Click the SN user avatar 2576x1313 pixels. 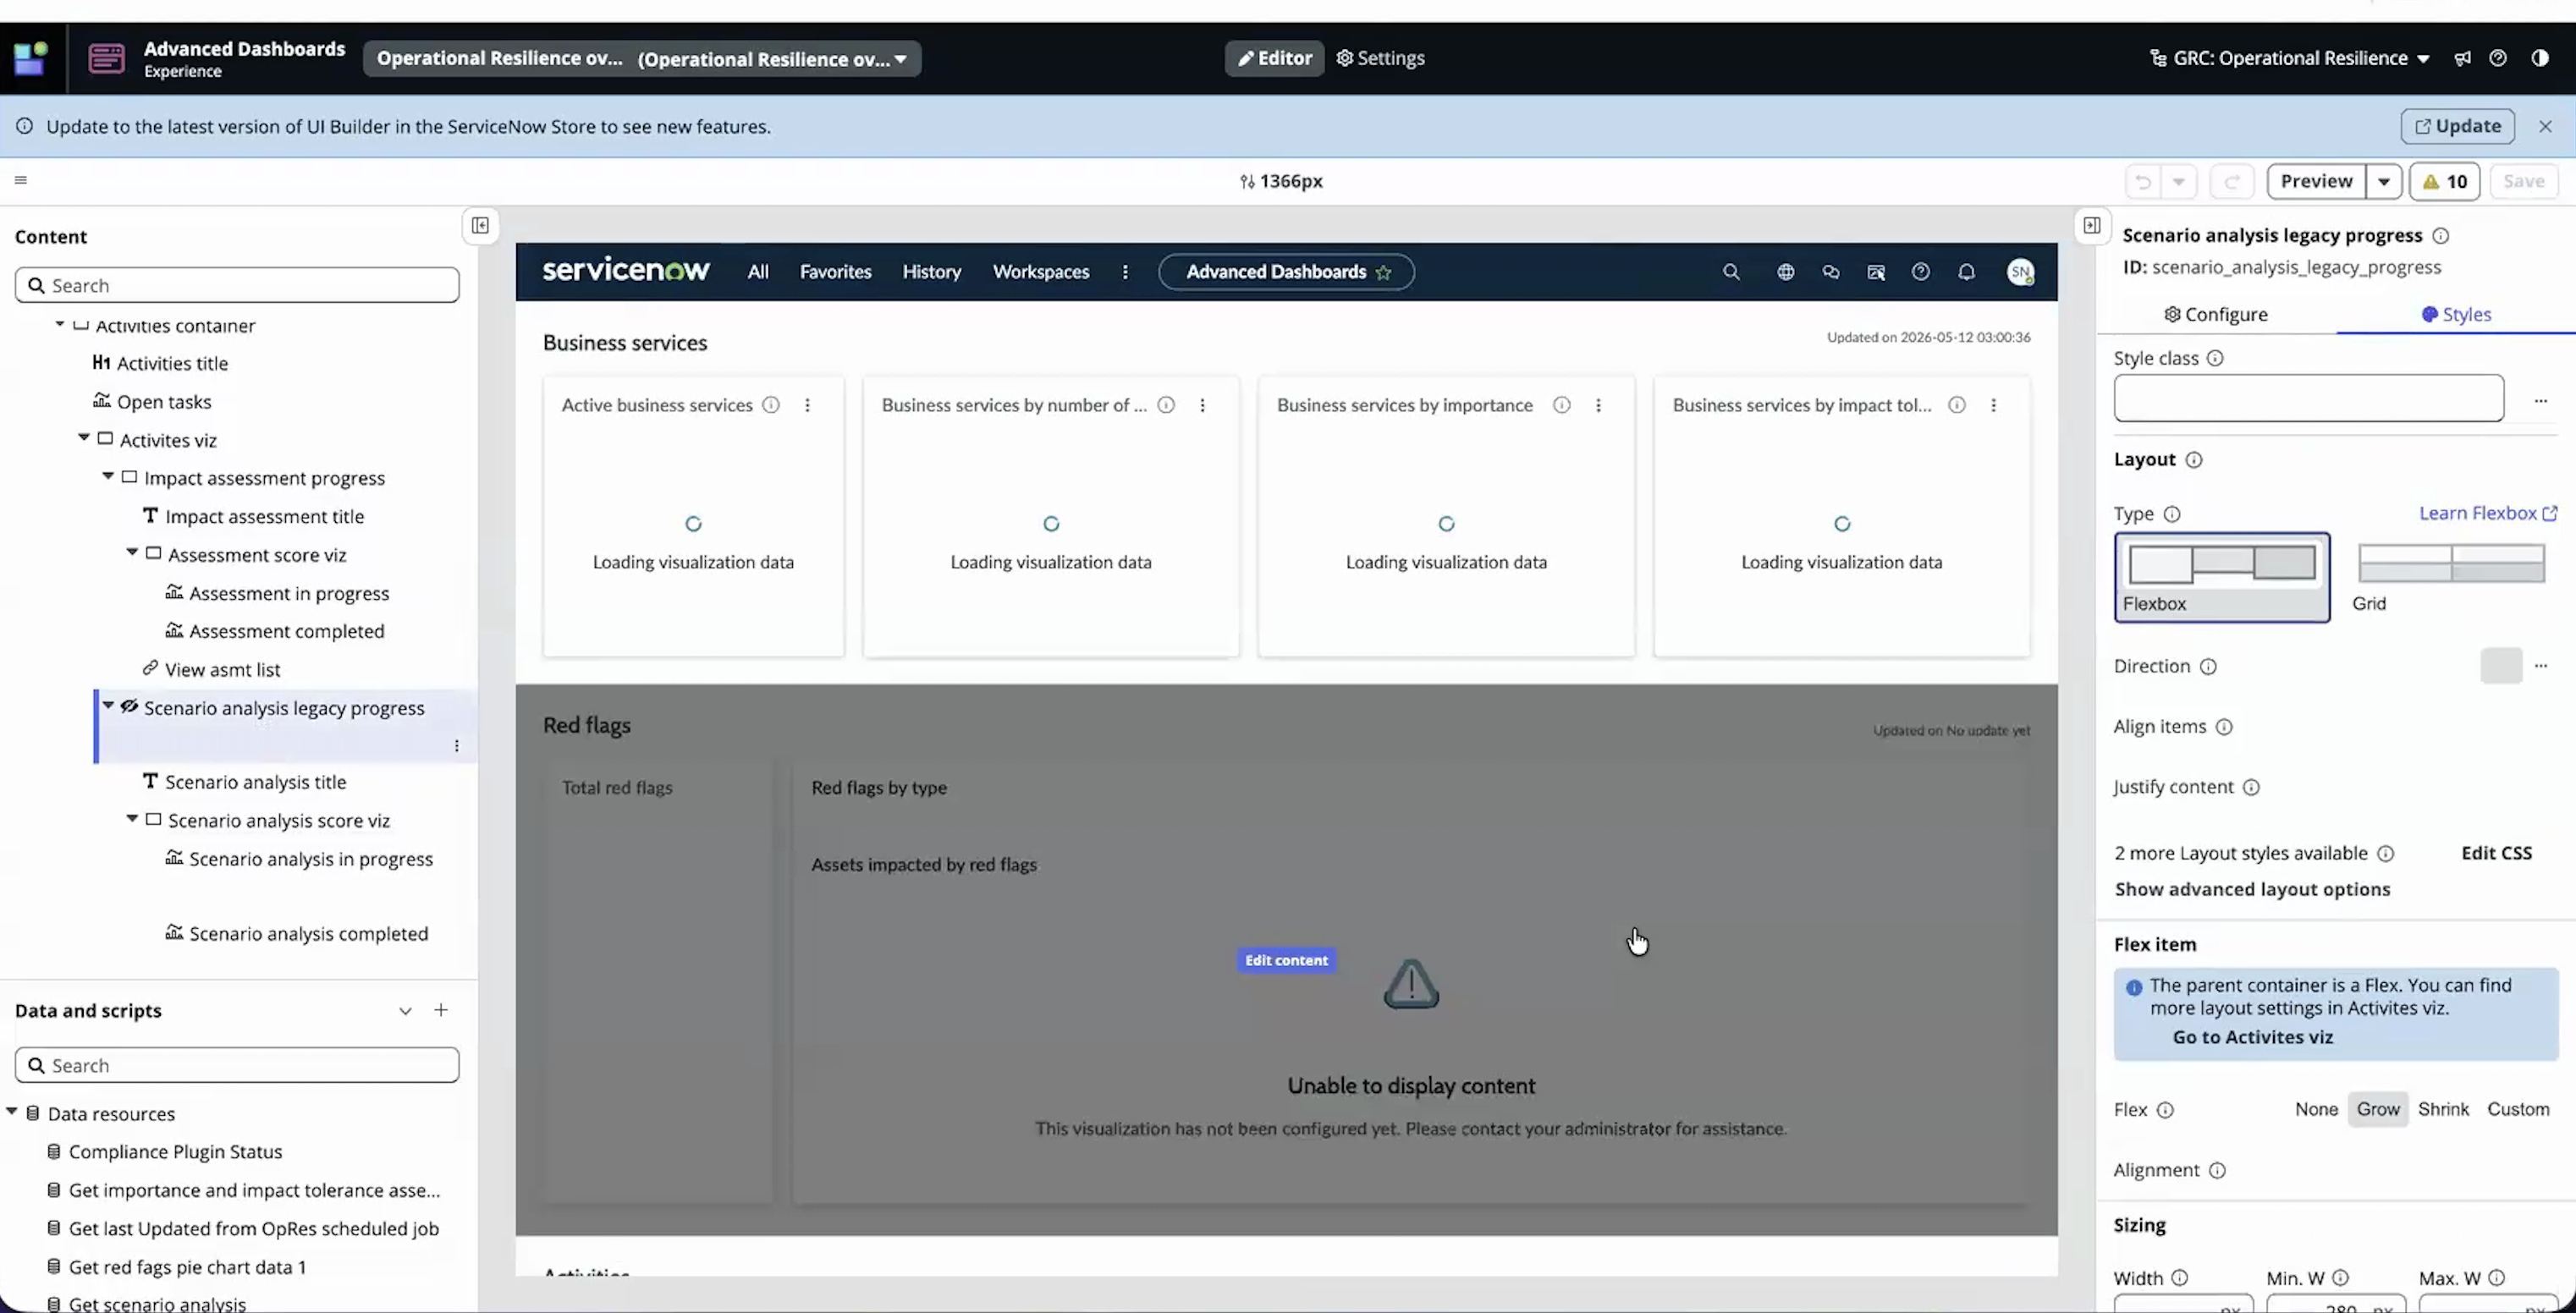2020,272
